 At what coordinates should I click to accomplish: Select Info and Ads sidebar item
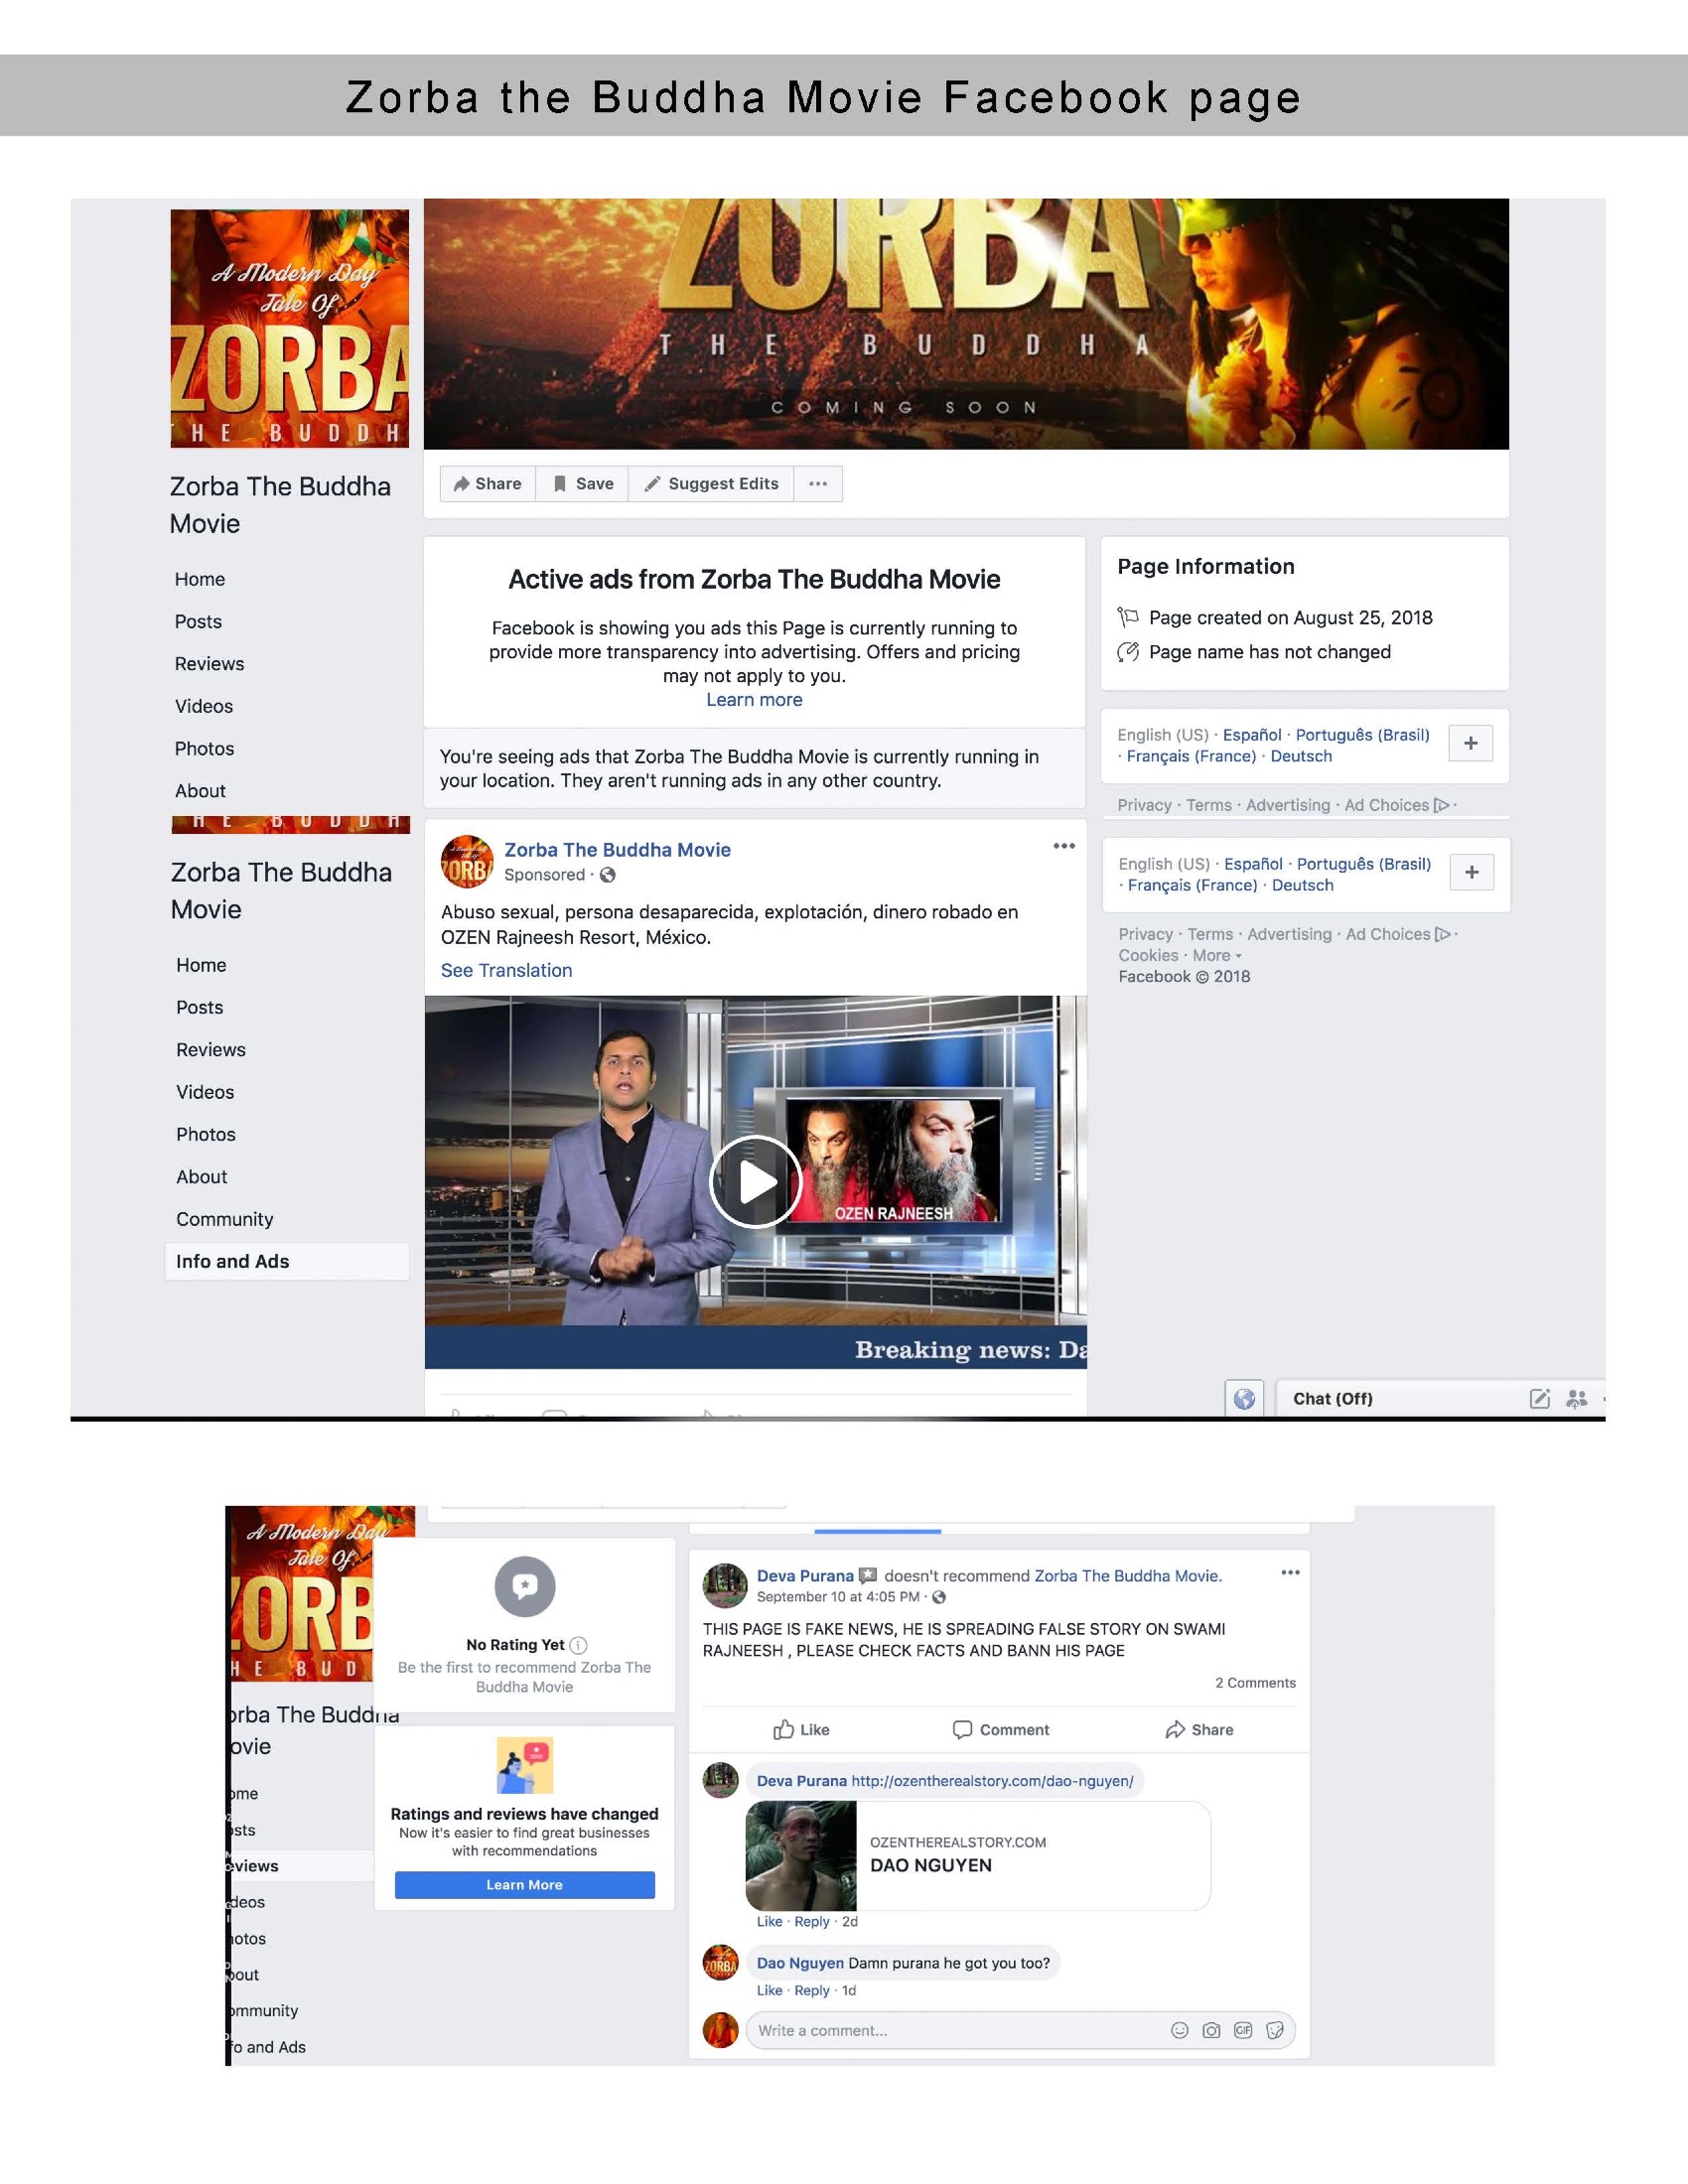(x=287, y=1262)
